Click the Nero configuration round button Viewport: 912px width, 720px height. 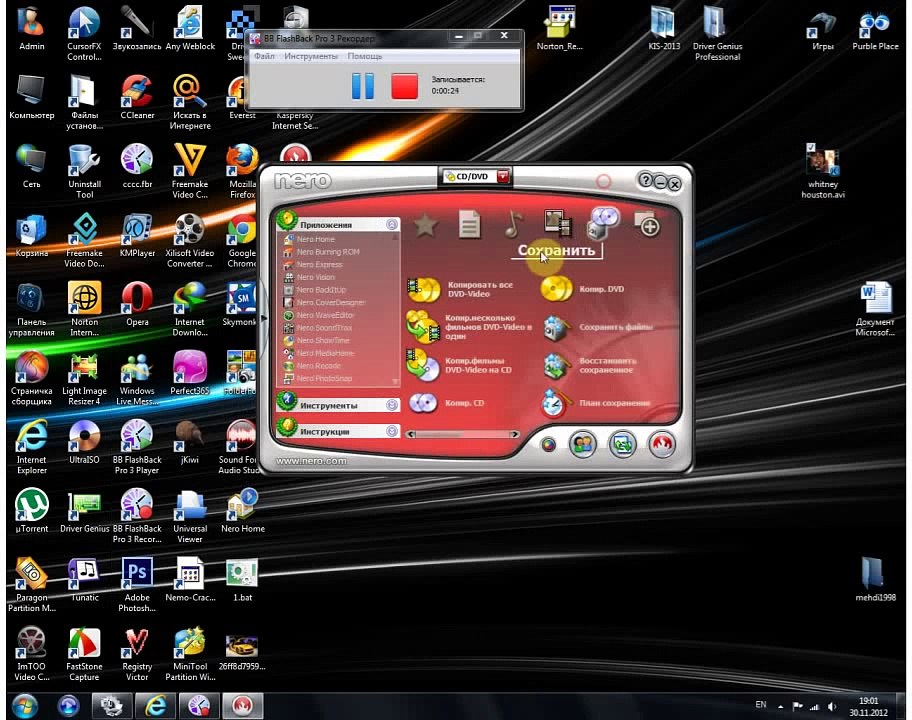tap(622, 445)
